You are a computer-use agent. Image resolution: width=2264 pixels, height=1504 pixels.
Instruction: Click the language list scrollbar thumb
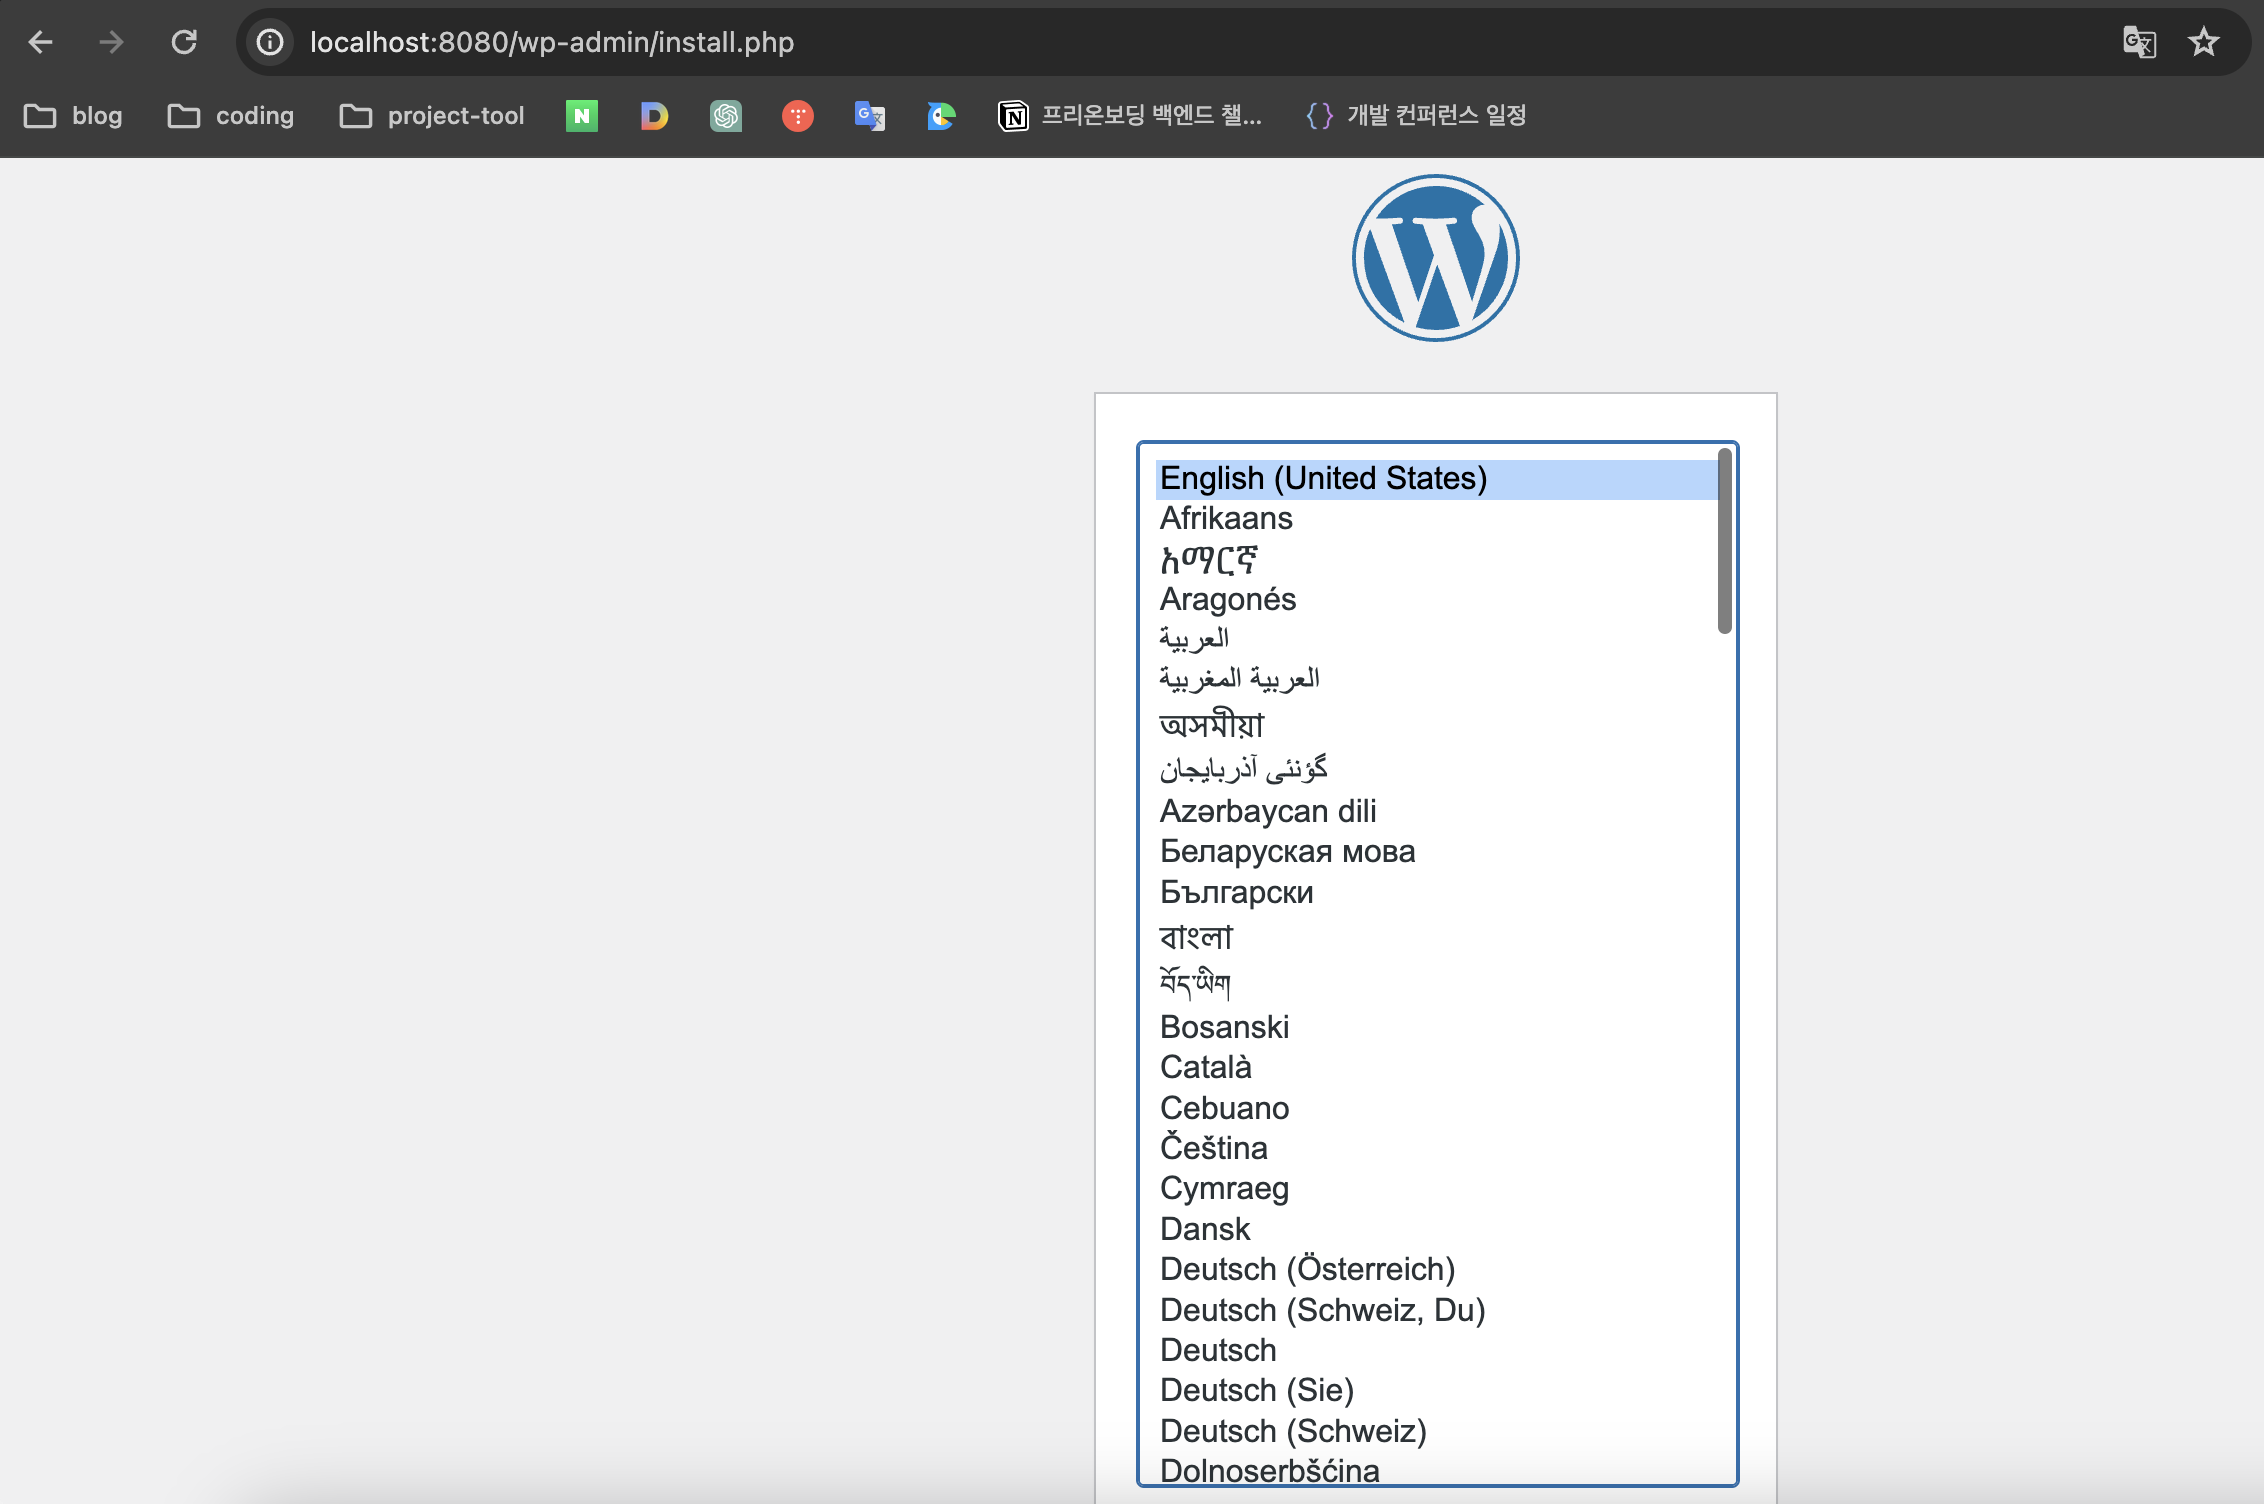point(1724,541)
